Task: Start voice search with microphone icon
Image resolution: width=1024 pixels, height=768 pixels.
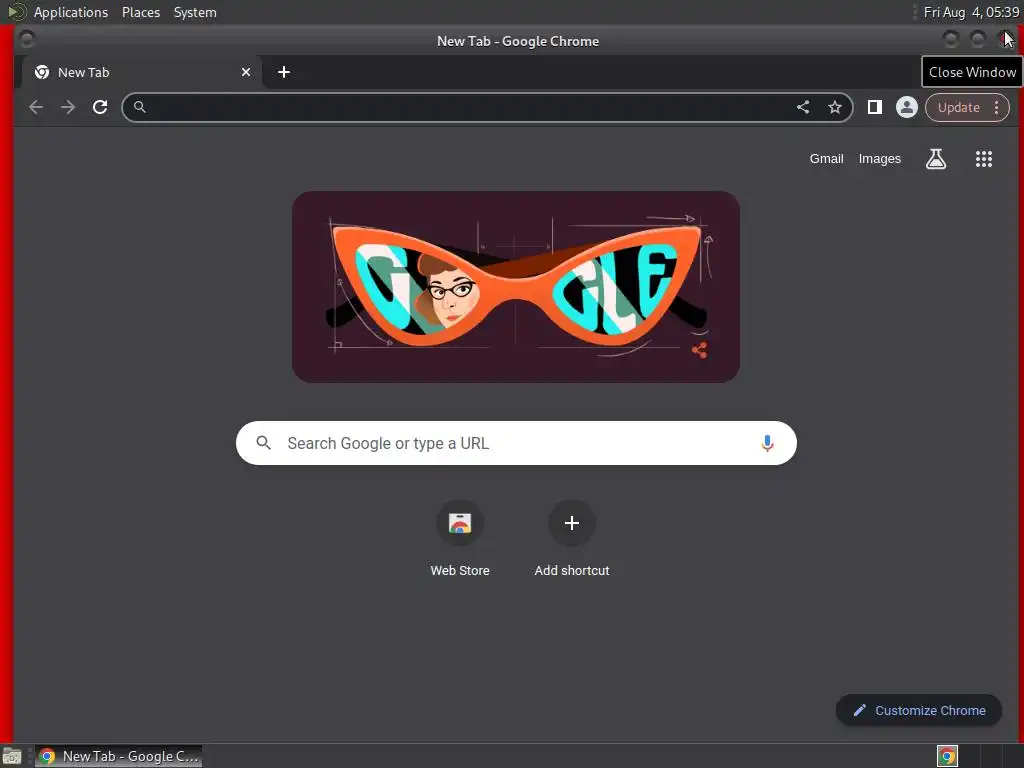Action: [767, 443]
